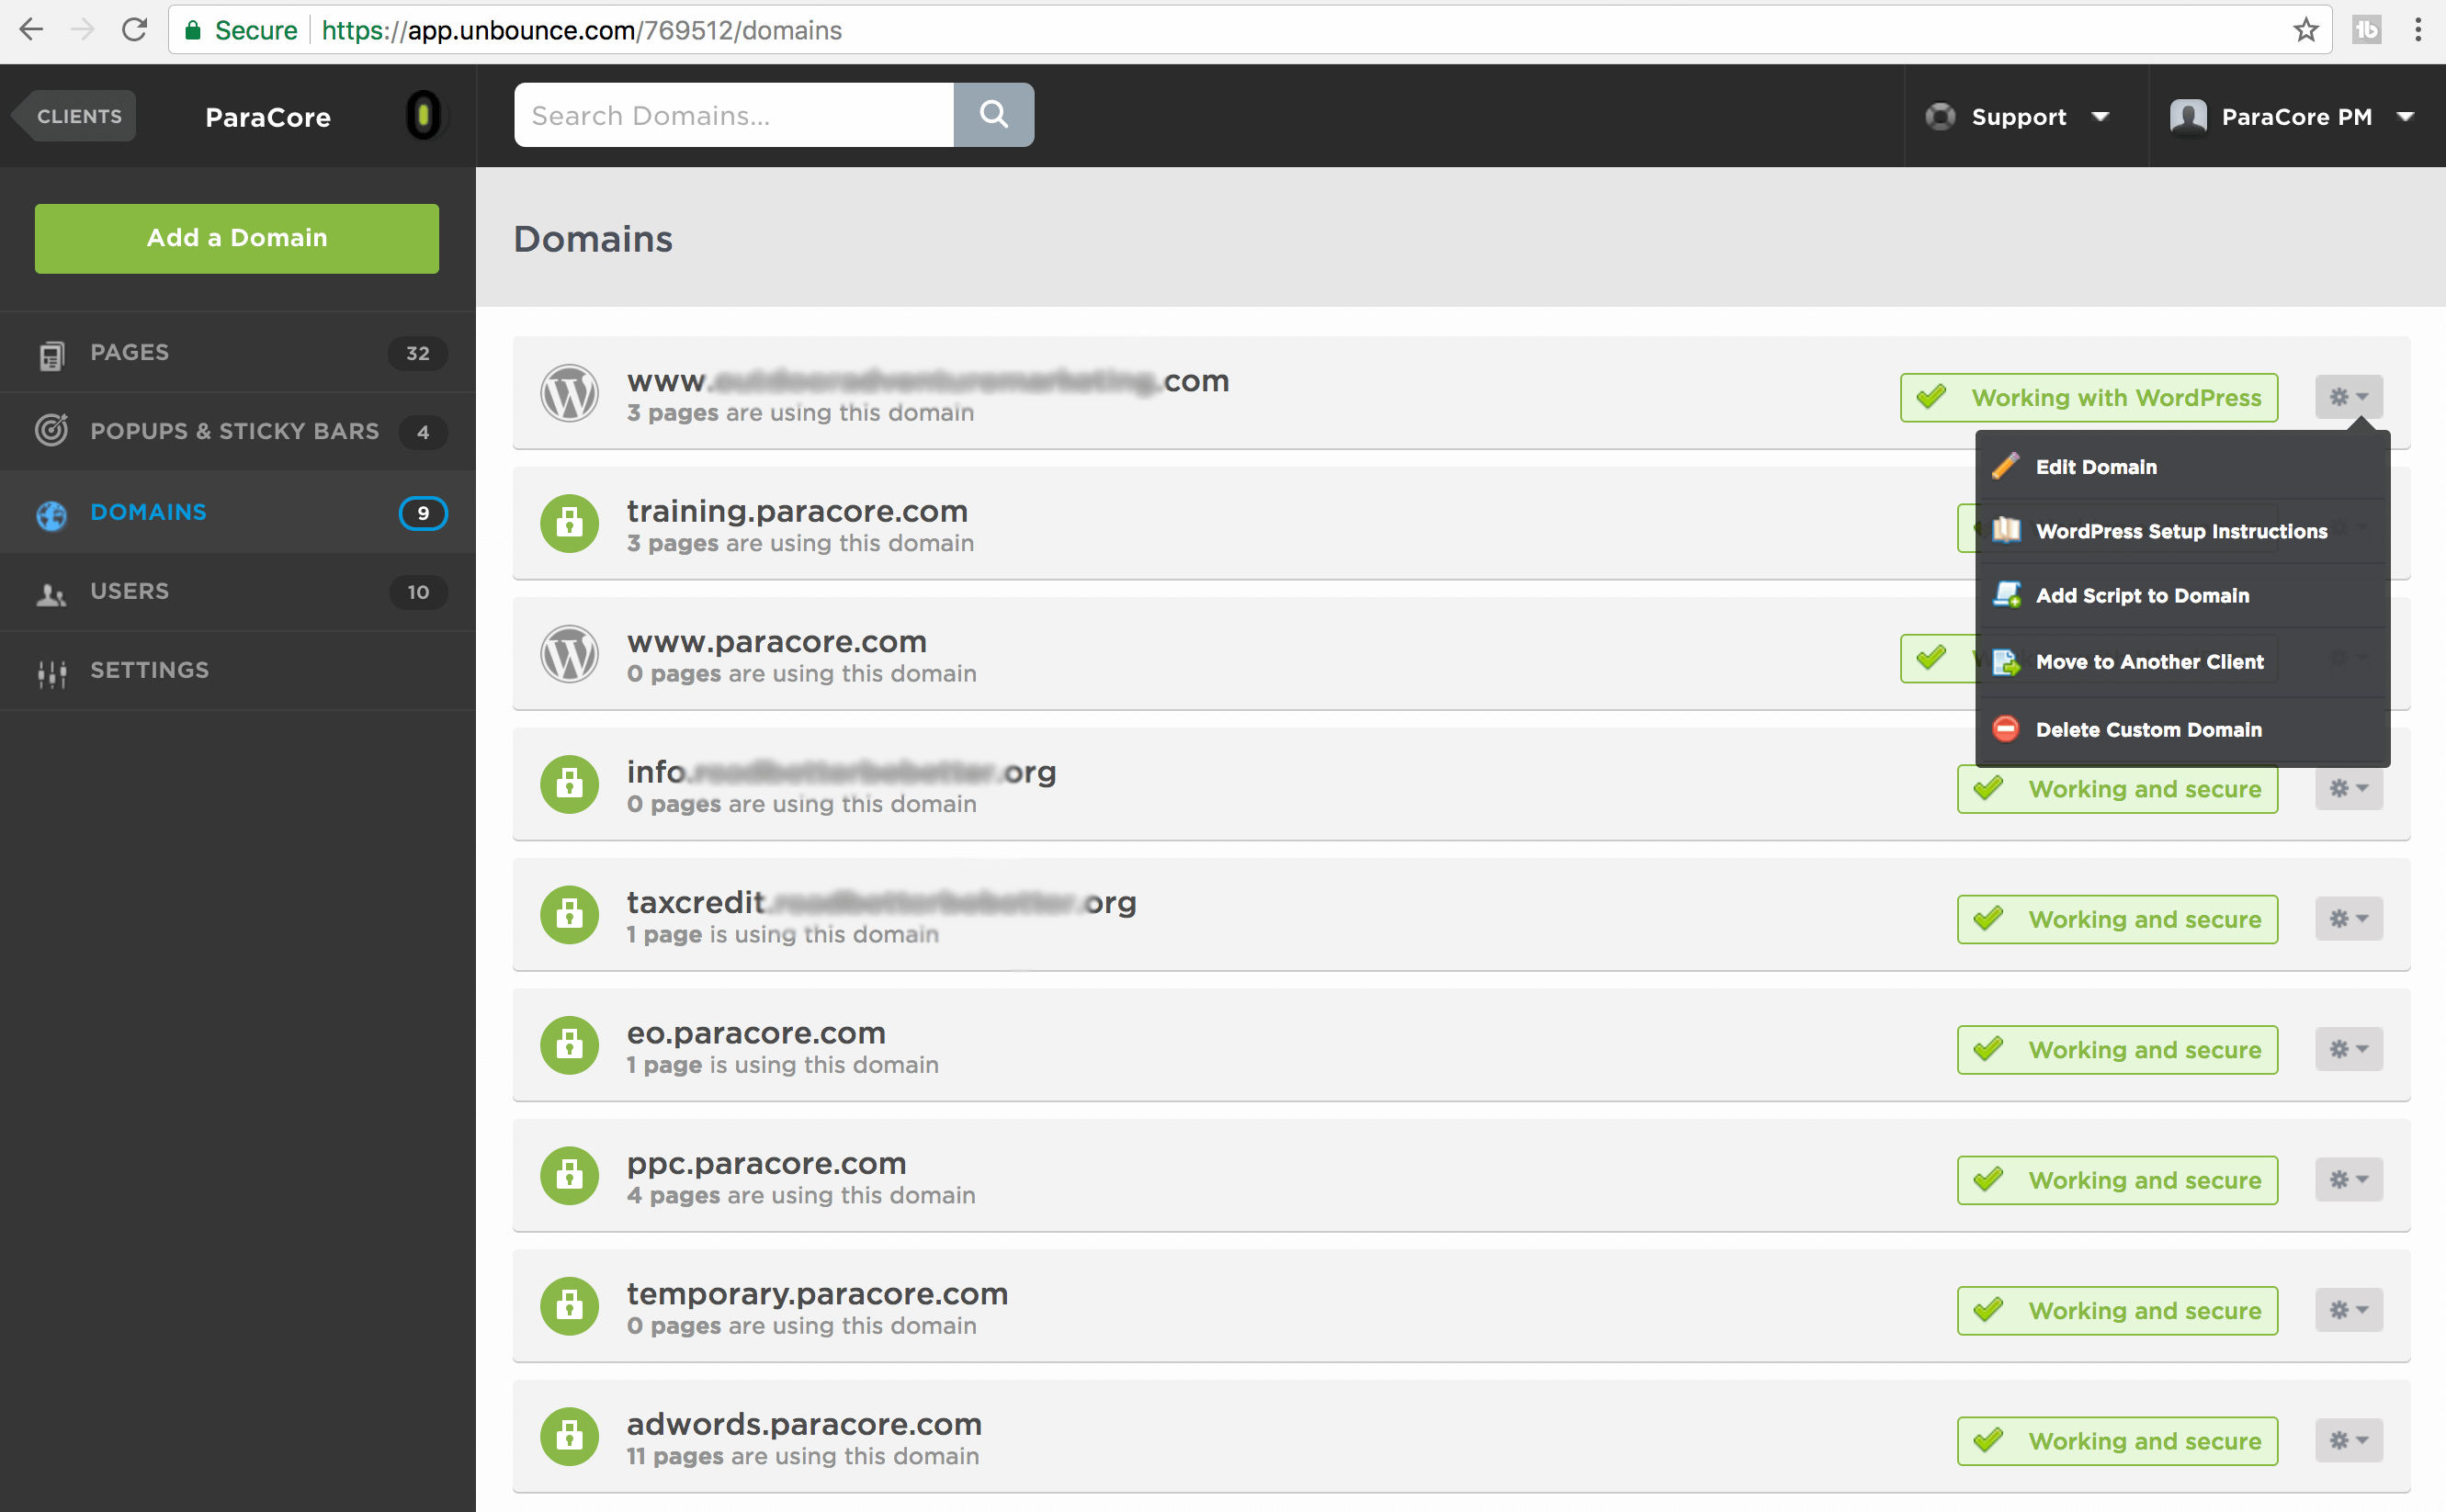This screenshot has height=1512, width=2446.
Task: Choose Move to Another Client
Action: click(x=2182, y=662)
